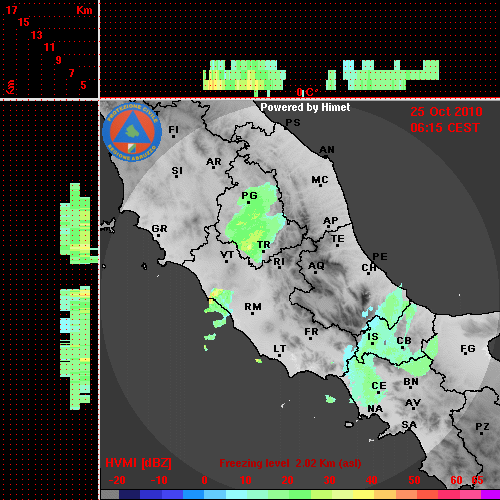Click the '17' altitude label in corner panel

click(11, 10)
